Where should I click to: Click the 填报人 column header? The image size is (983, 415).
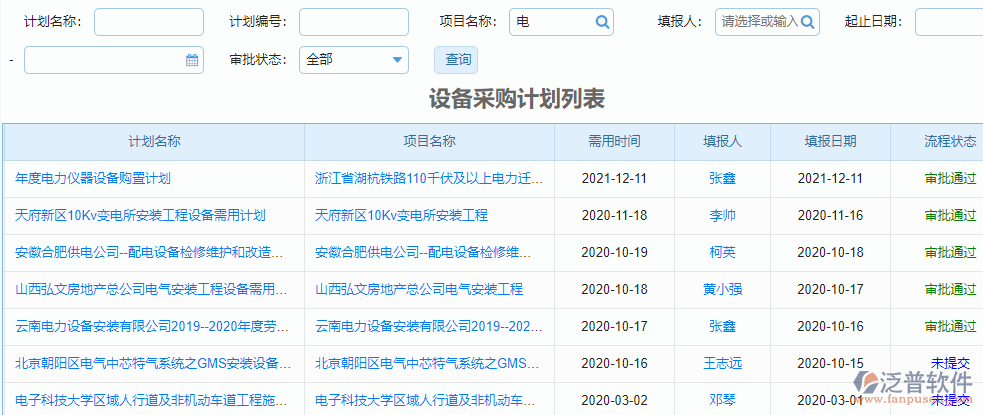tap(722, 141)
